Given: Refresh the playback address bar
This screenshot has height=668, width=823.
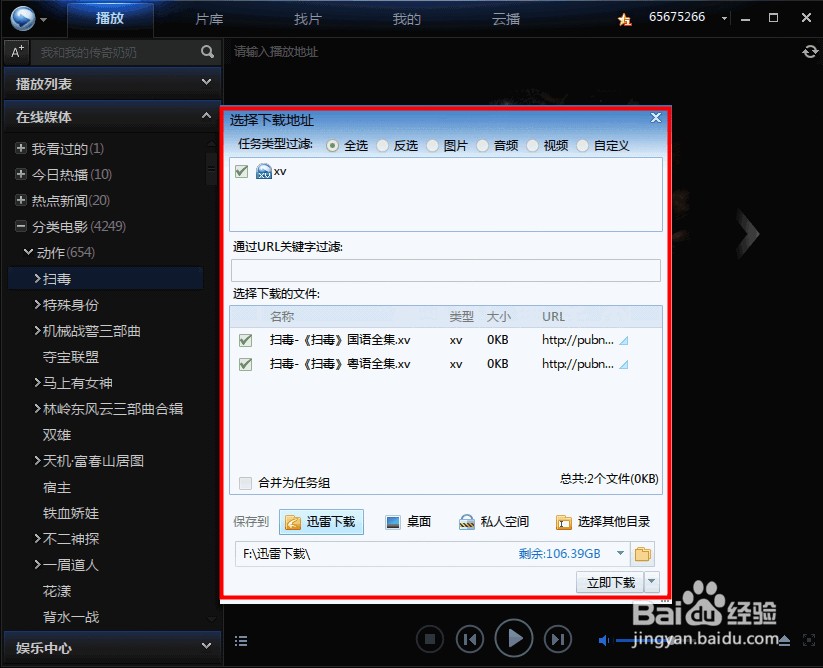Looking at the screenshot, I should pos(810,51).
